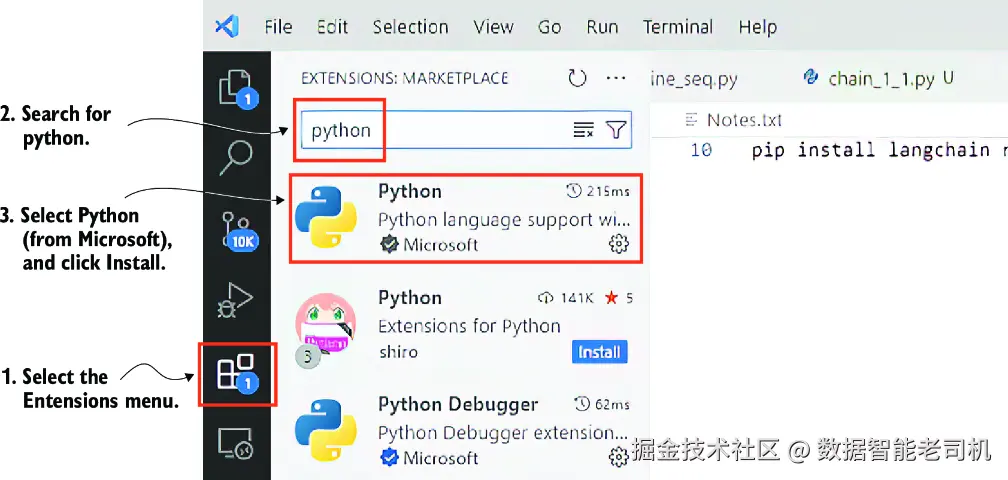Open Marketplace views and more actions
This screenshot has width=1008, height=480.
click(616, 78)
